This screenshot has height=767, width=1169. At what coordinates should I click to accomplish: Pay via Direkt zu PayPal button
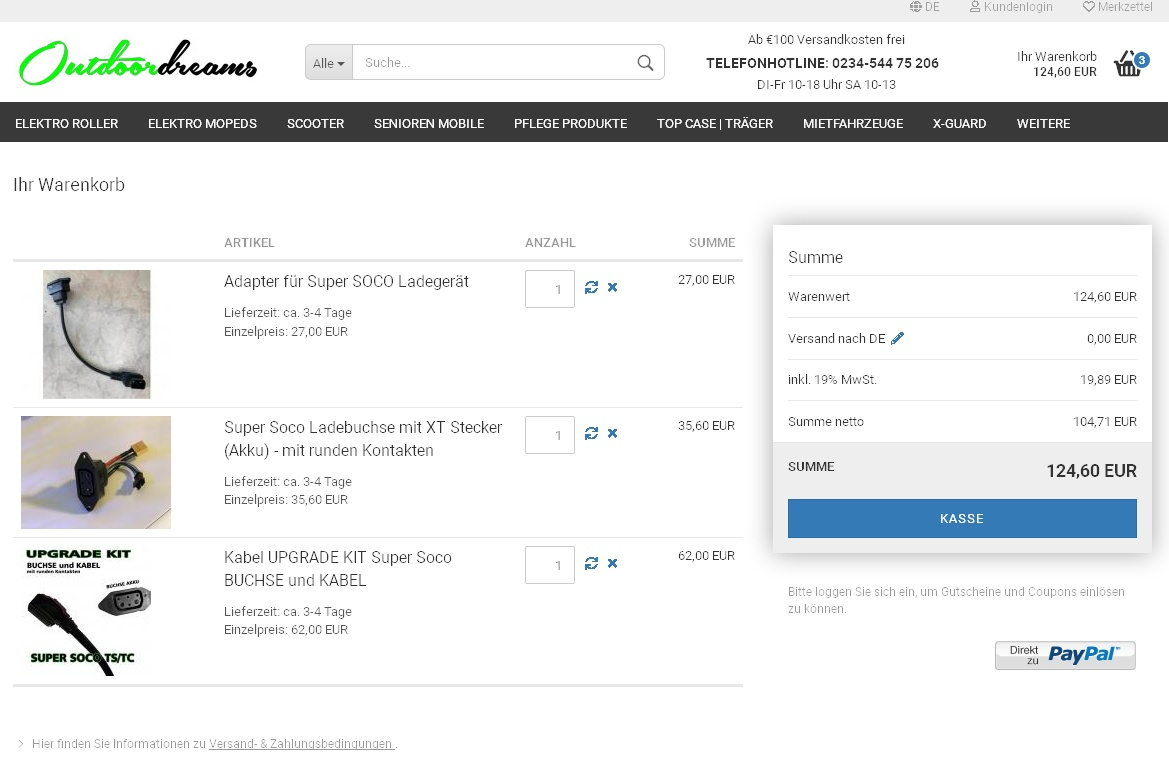pyautogui.click(x=1065, y=655)
